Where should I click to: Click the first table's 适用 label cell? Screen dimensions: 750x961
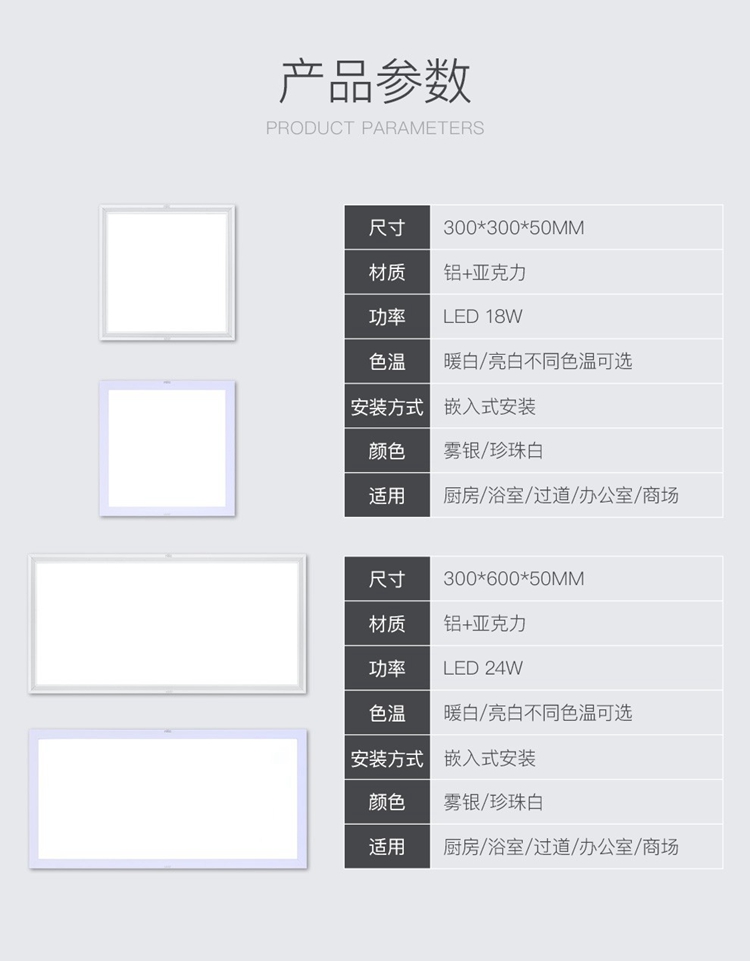coord(387,495)
